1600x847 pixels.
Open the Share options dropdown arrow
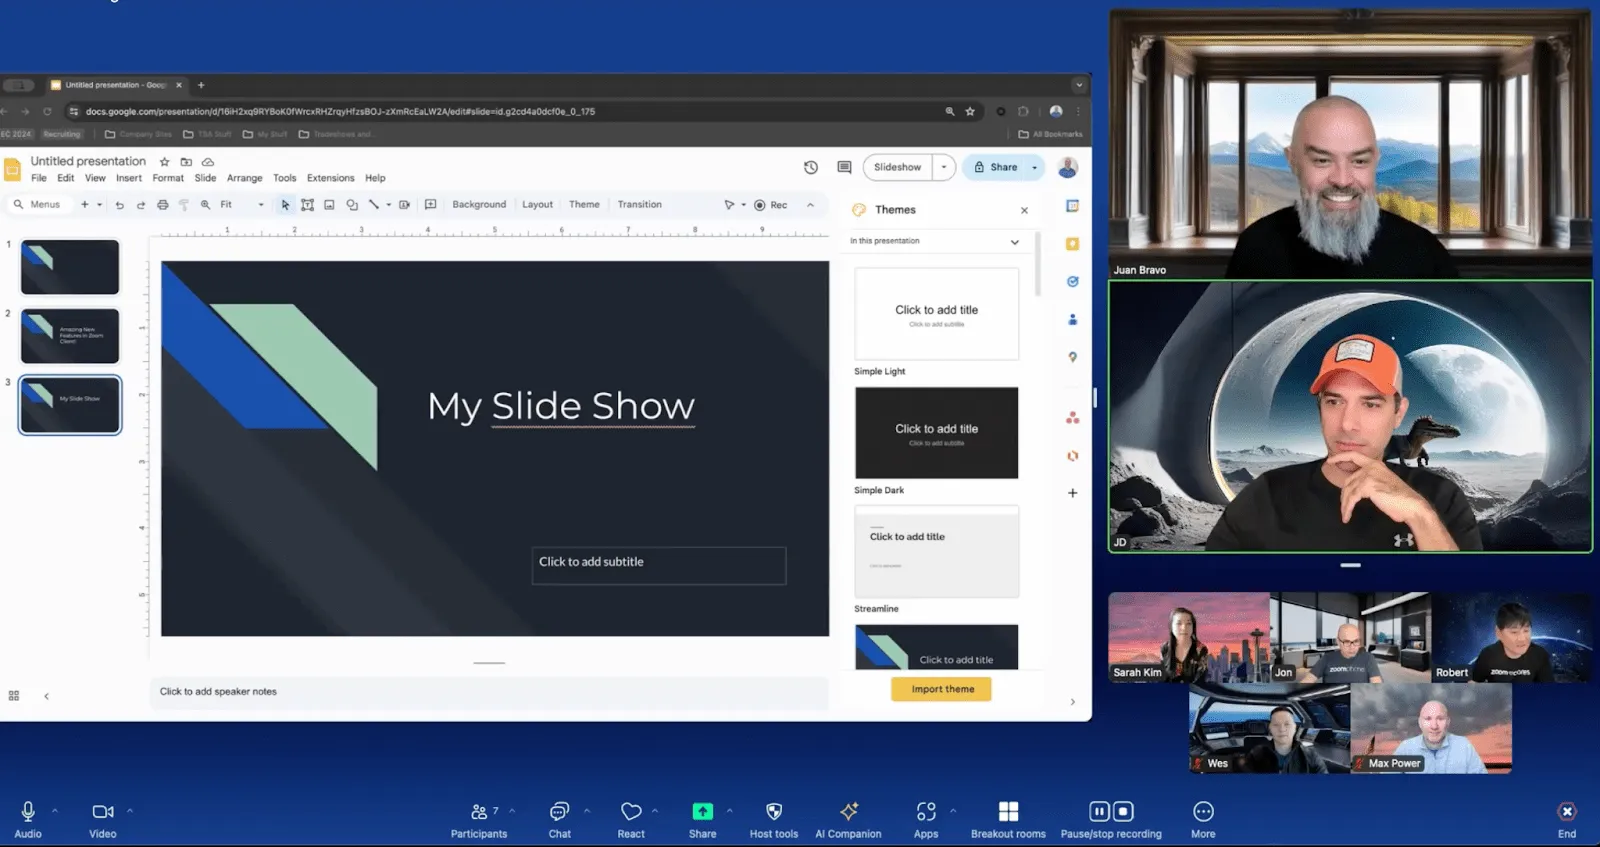1035,167
